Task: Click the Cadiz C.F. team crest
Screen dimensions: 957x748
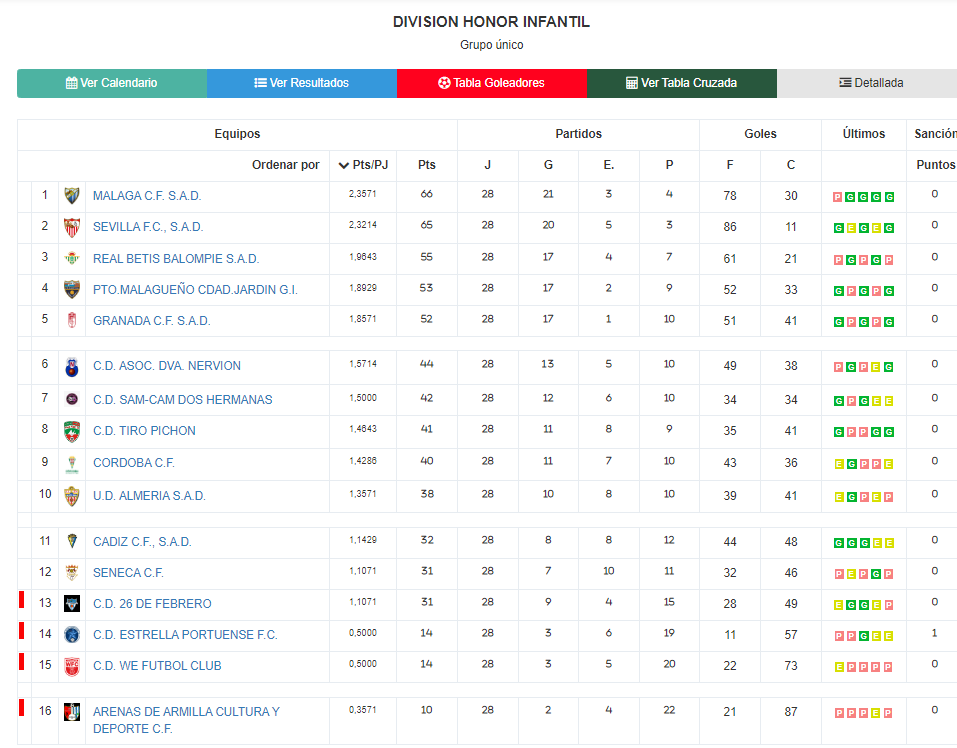Action: (x=72, y=541)
